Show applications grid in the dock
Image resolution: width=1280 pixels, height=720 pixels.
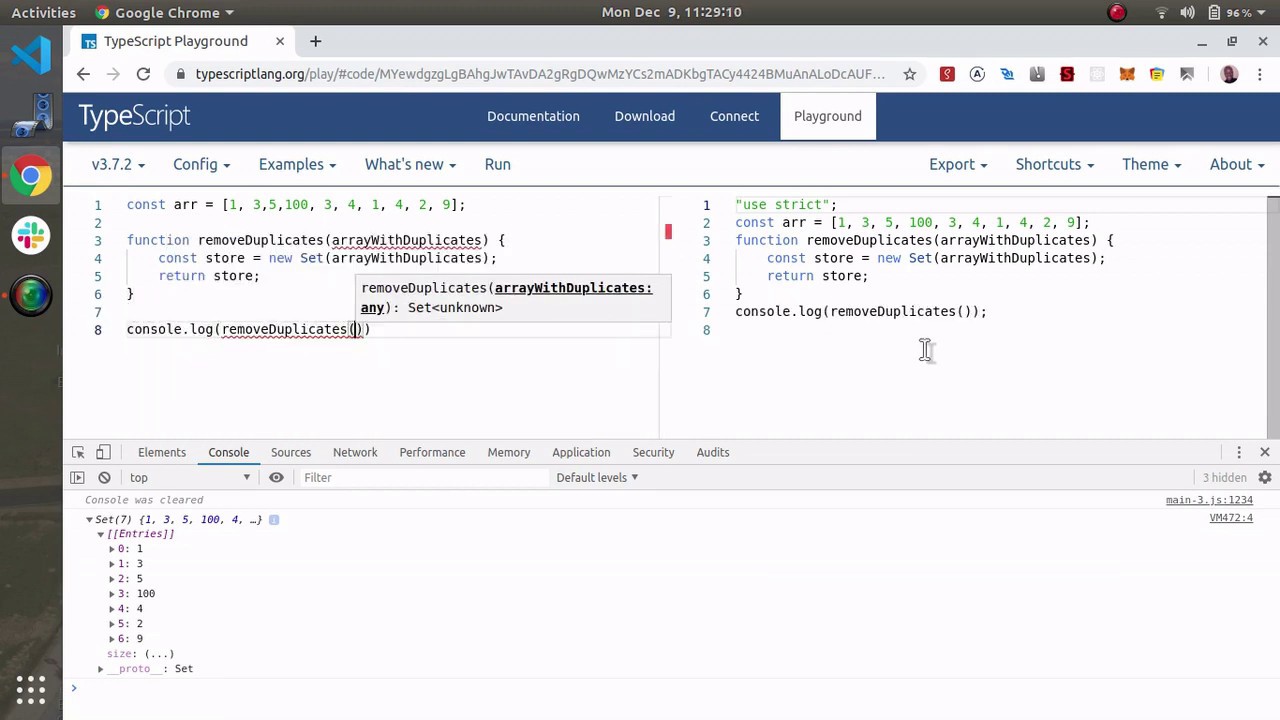click(31, 689)
